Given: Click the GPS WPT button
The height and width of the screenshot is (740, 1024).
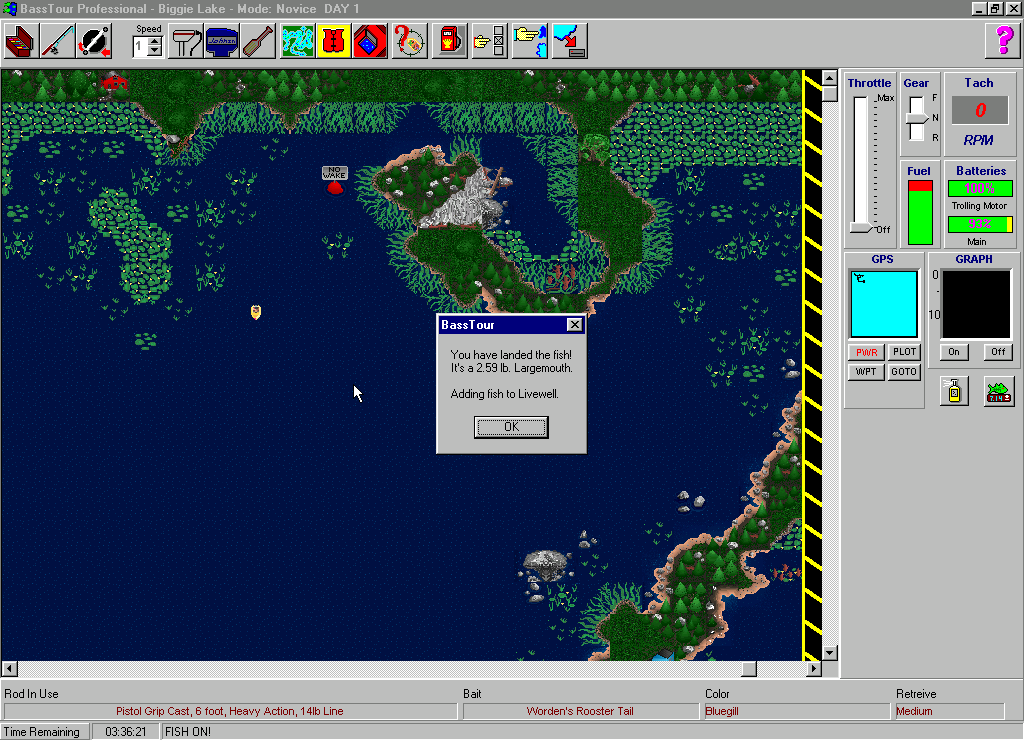Looking at the screenshot, I should point(866,372).
